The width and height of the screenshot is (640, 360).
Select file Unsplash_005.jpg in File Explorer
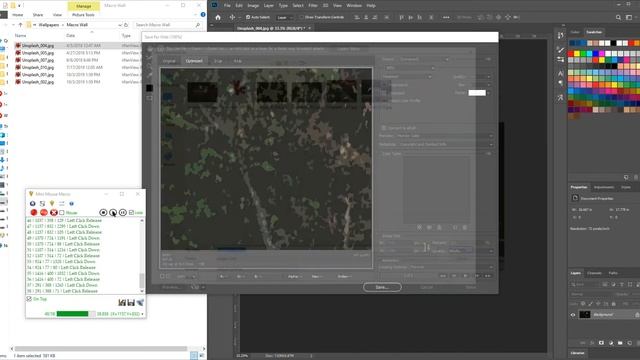click(38, 53)
